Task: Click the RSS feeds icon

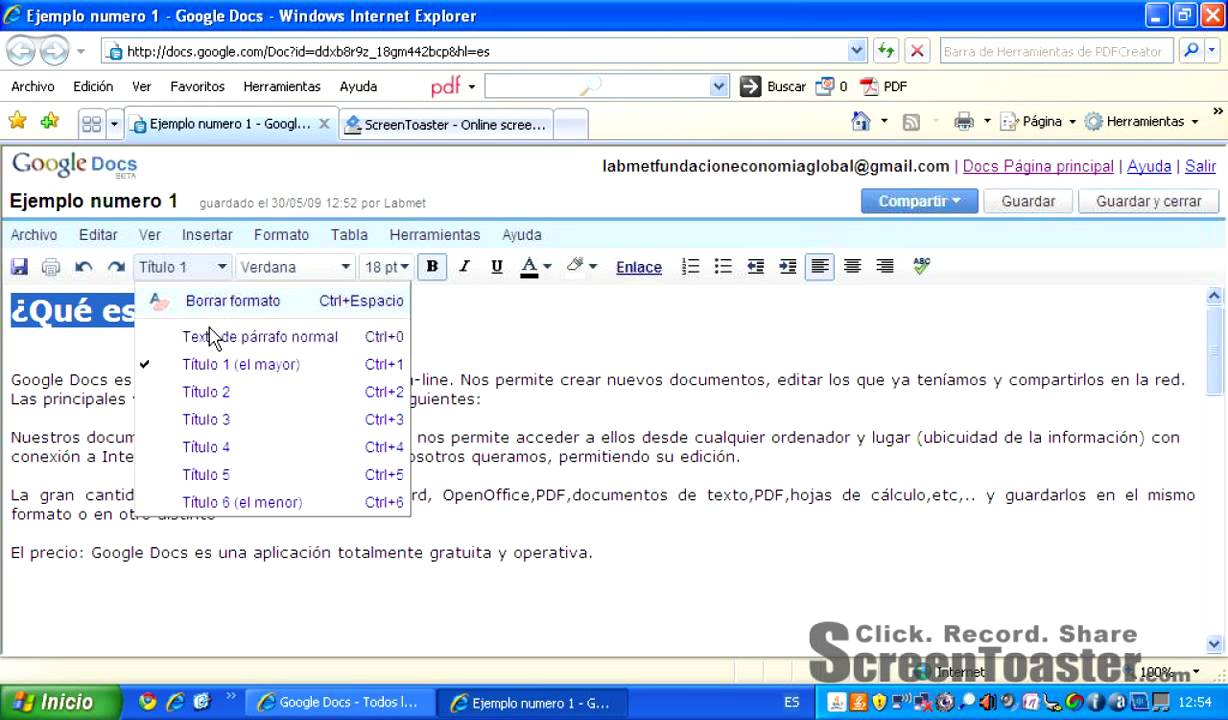Action: tap(911, 122)
